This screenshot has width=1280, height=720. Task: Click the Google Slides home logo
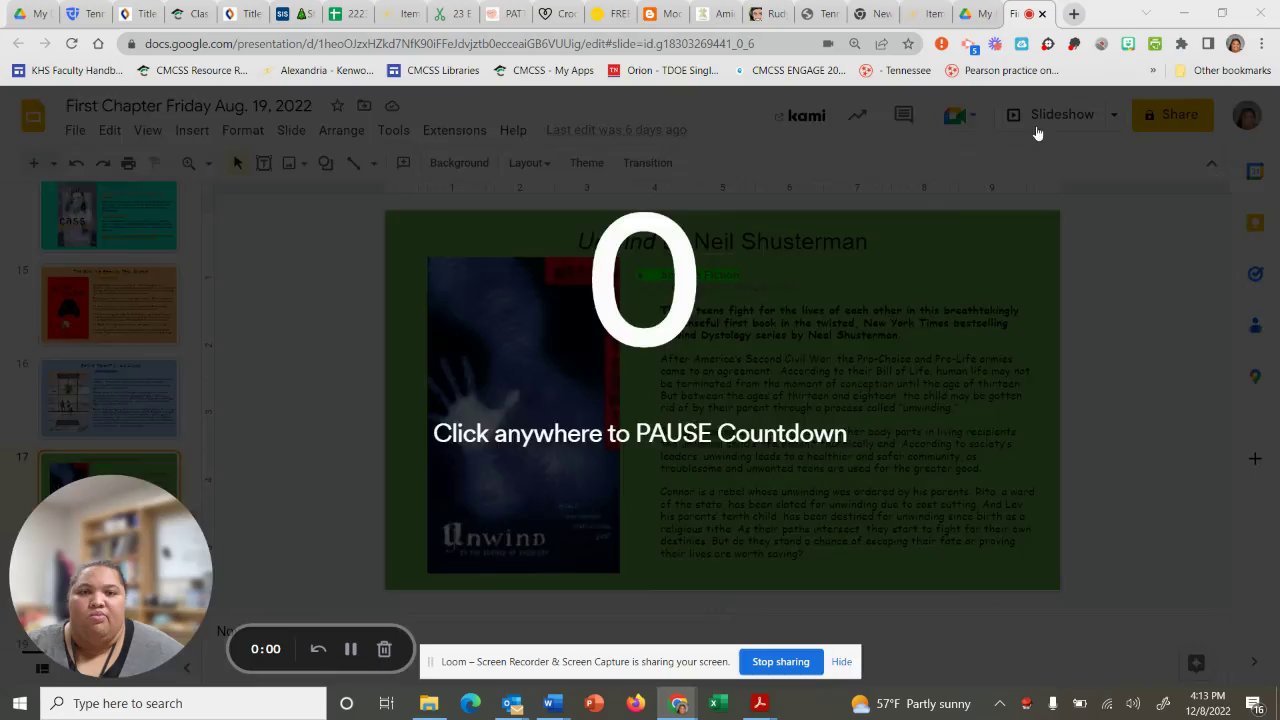(x=33, y=116)
